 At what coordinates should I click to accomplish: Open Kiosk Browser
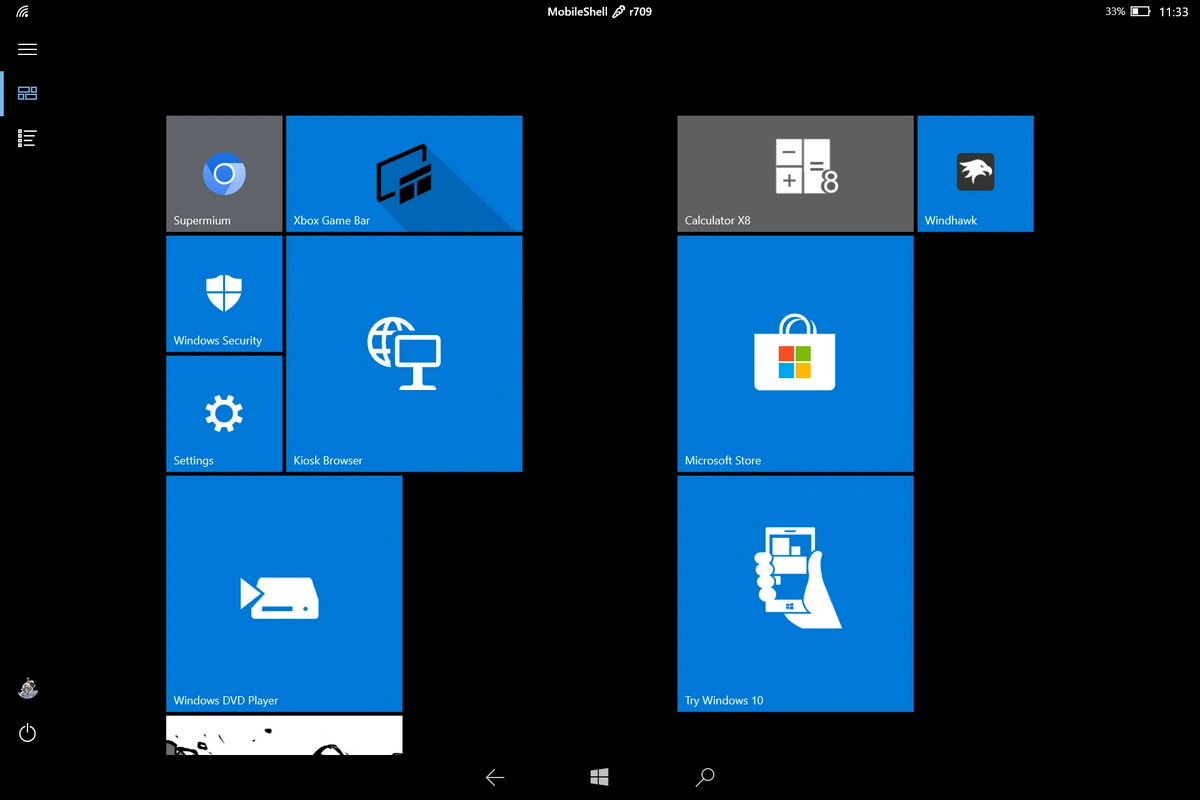404,353
